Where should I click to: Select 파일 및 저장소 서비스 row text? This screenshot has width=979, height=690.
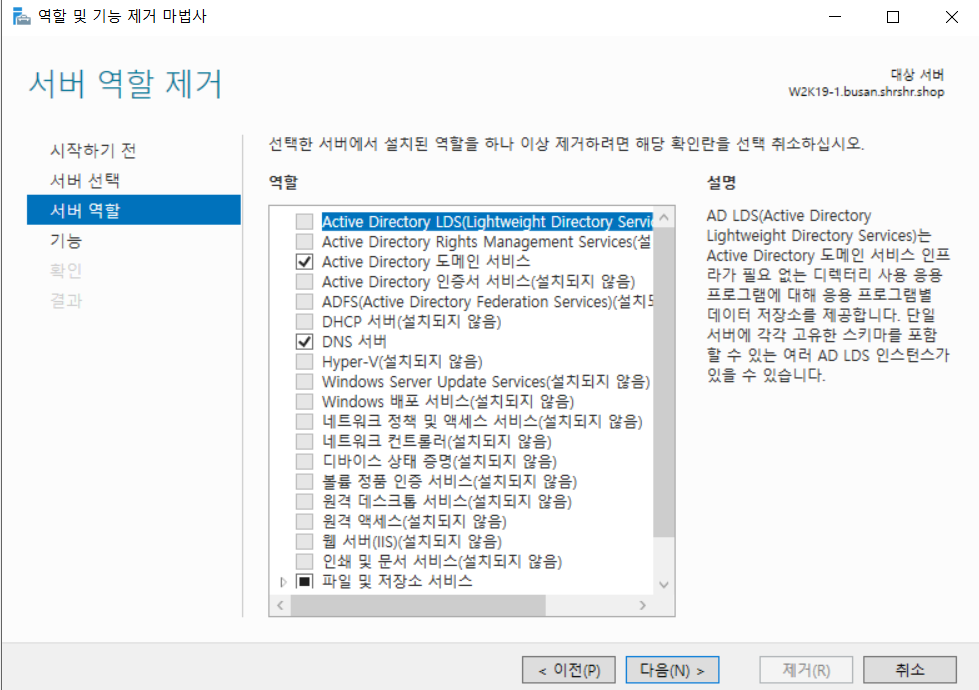(x=397, y=581)
